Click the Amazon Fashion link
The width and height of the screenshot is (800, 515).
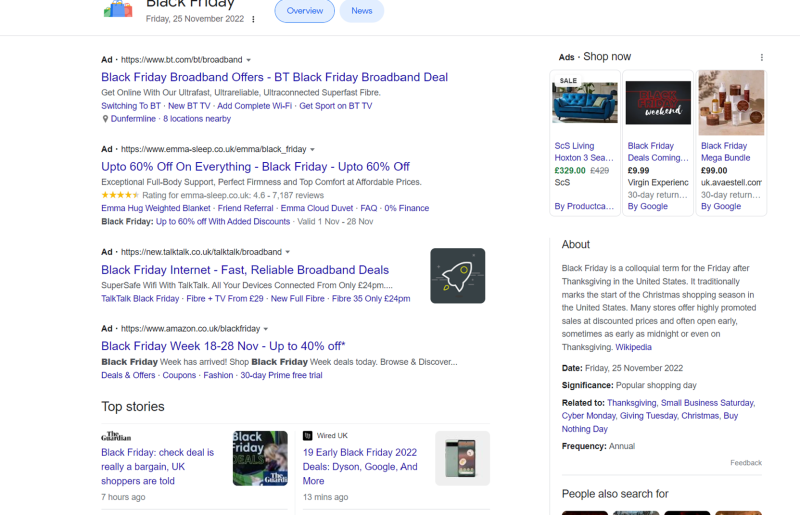218,375
